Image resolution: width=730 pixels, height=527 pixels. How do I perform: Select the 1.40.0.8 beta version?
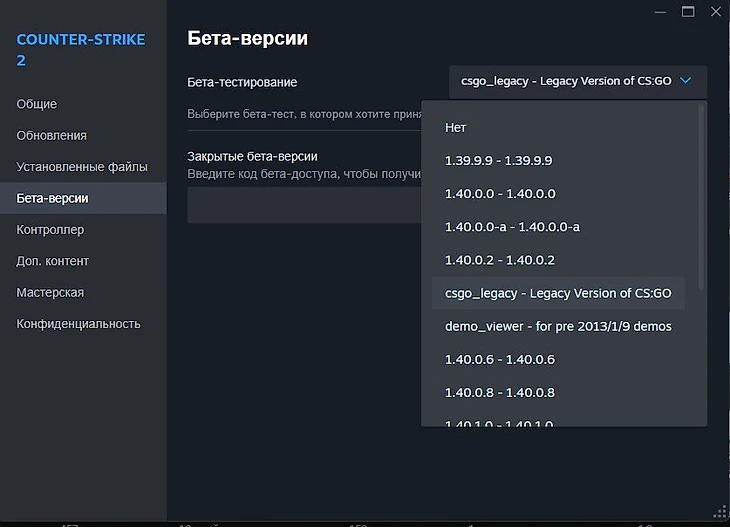500,392
